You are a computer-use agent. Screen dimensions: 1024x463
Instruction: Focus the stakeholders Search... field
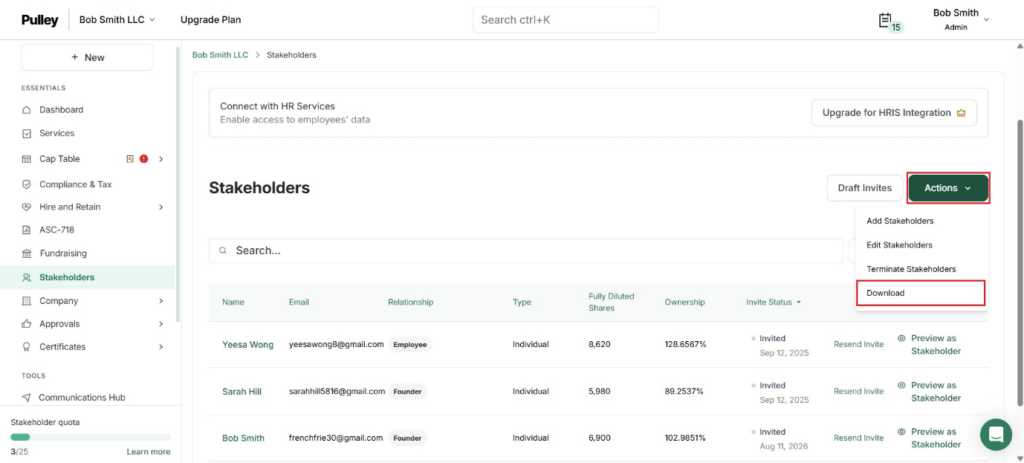click(526, 250)
